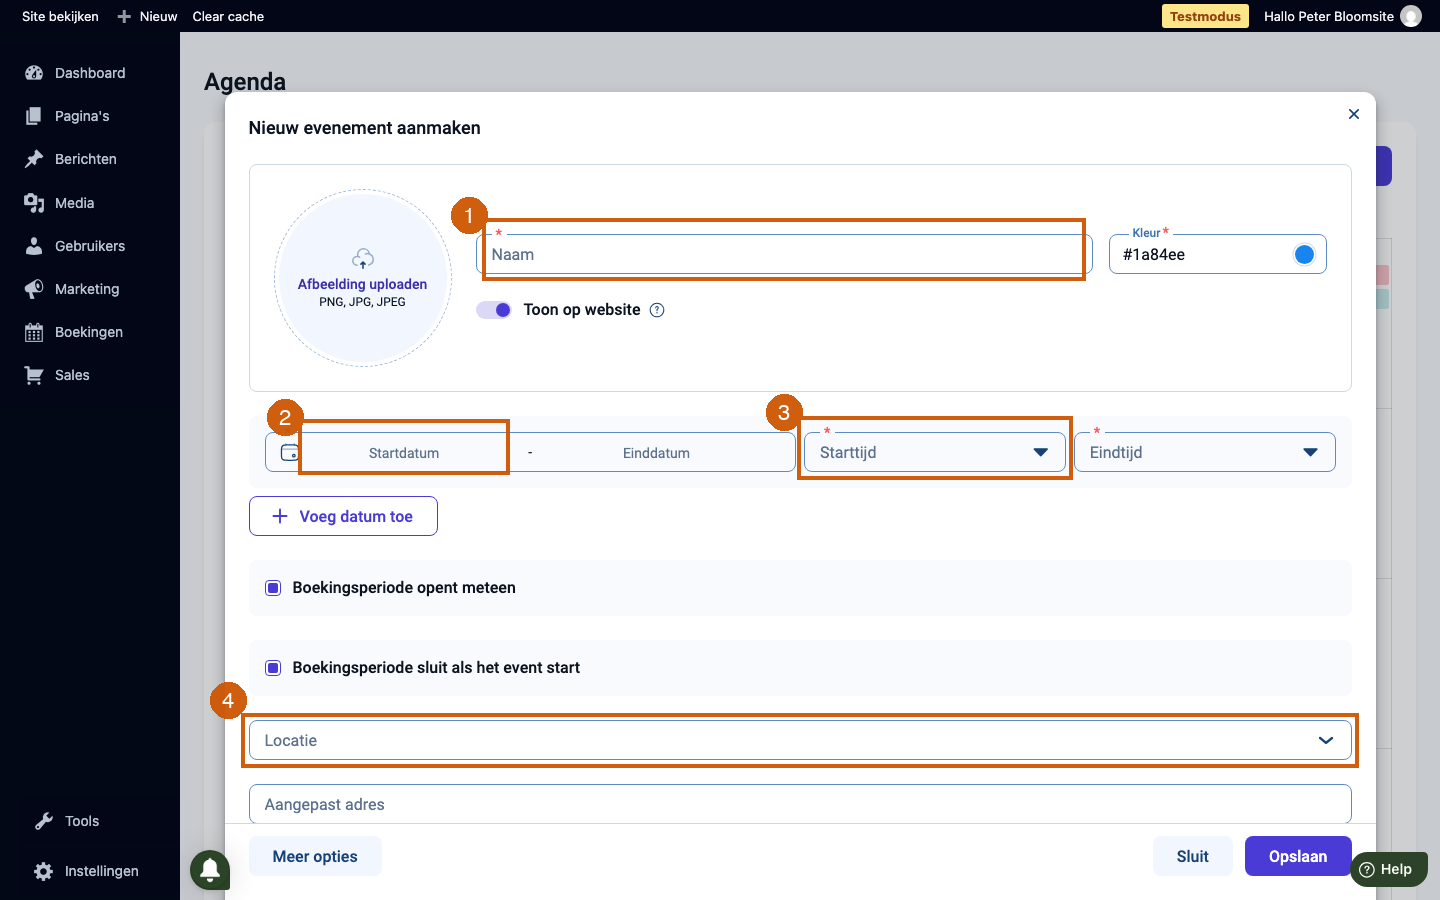Screen dimensions: 1440x900
Task: Open Berichten menu item
Action: click(86, 159)
